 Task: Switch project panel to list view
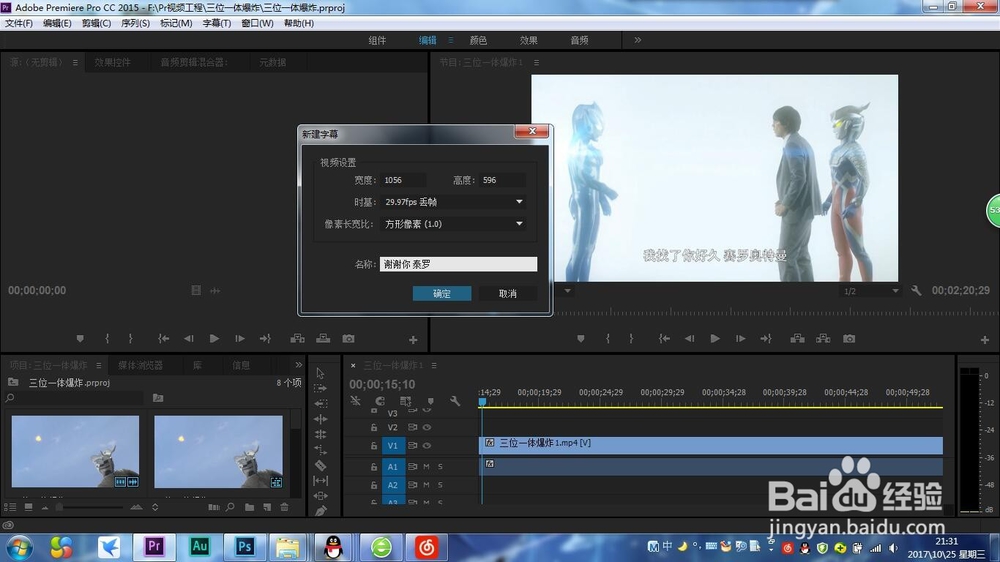click(x=10, y=507)
